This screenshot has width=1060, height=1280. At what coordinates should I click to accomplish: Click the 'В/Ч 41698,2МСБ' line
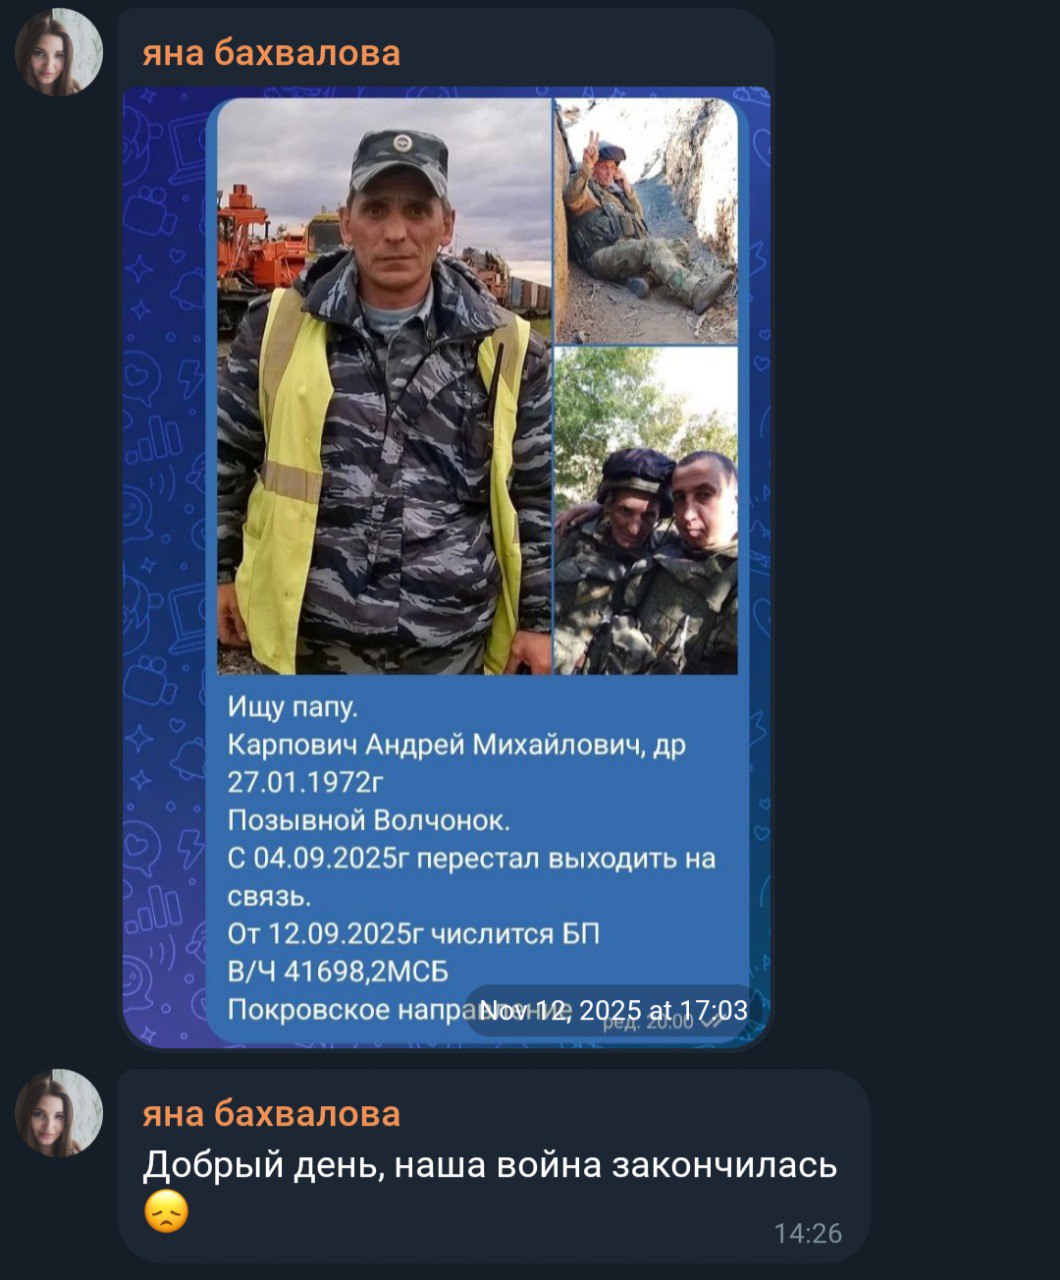click(338, 971)
